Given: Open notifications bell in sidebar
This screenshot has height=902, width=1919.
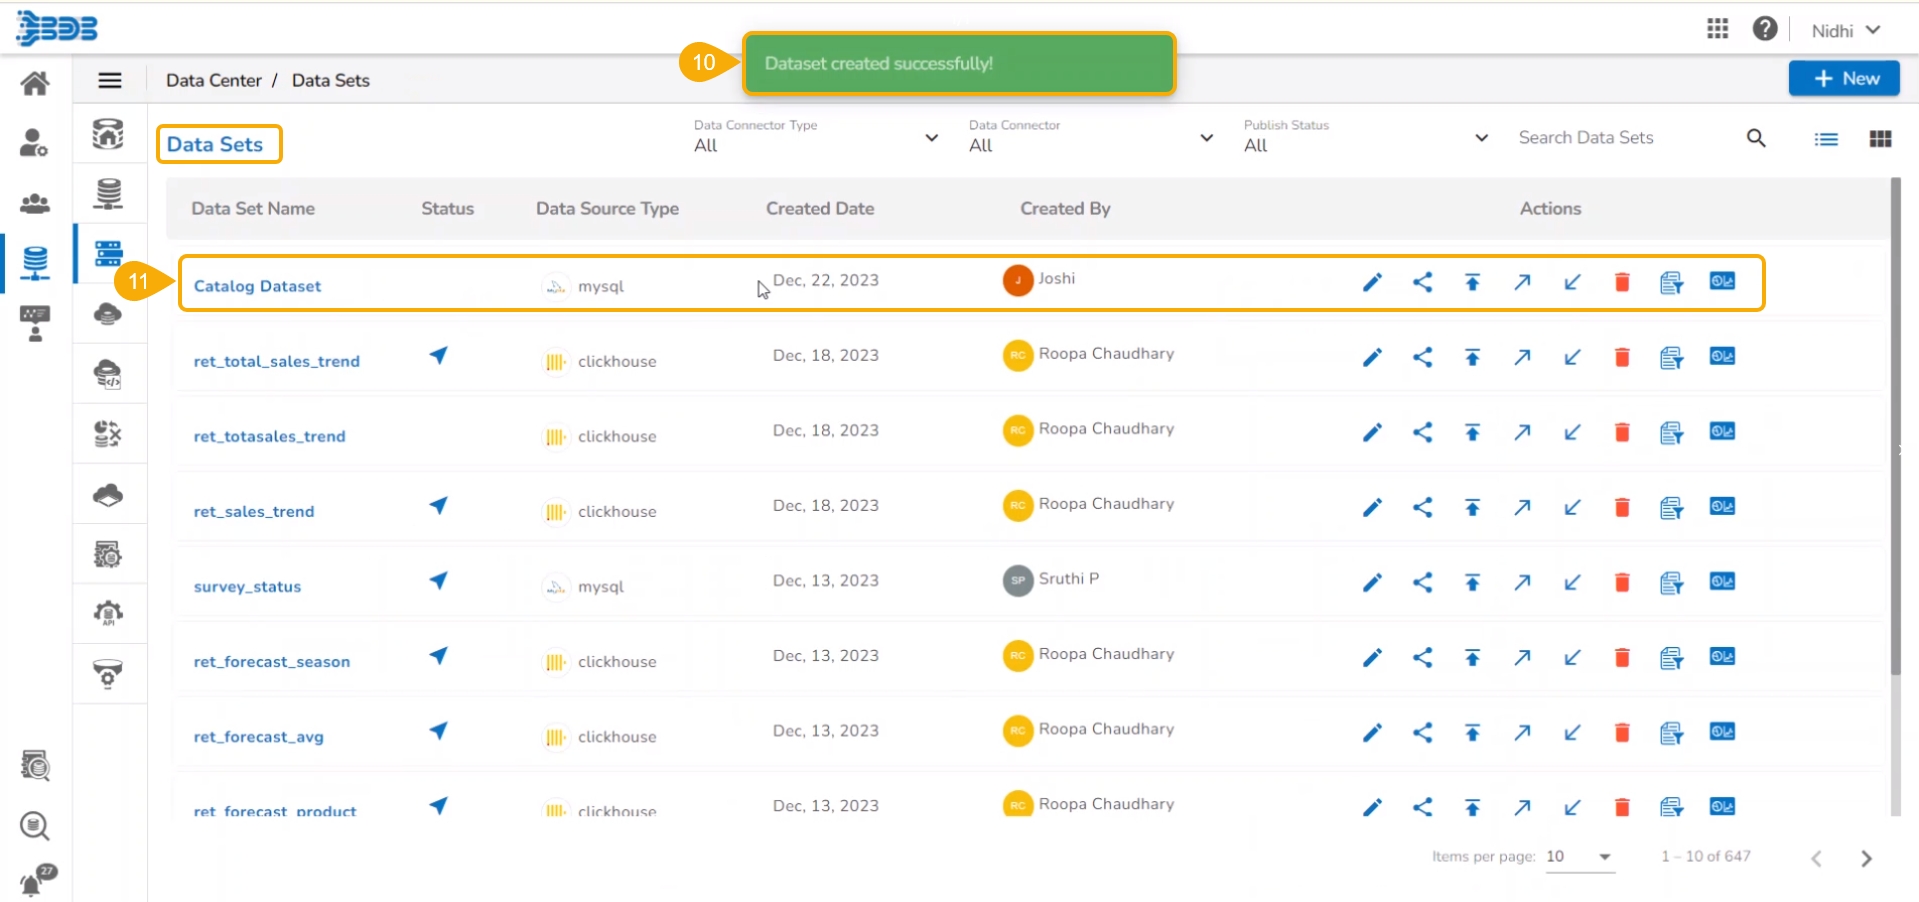Looking at the screenshot, I should 34,882.
